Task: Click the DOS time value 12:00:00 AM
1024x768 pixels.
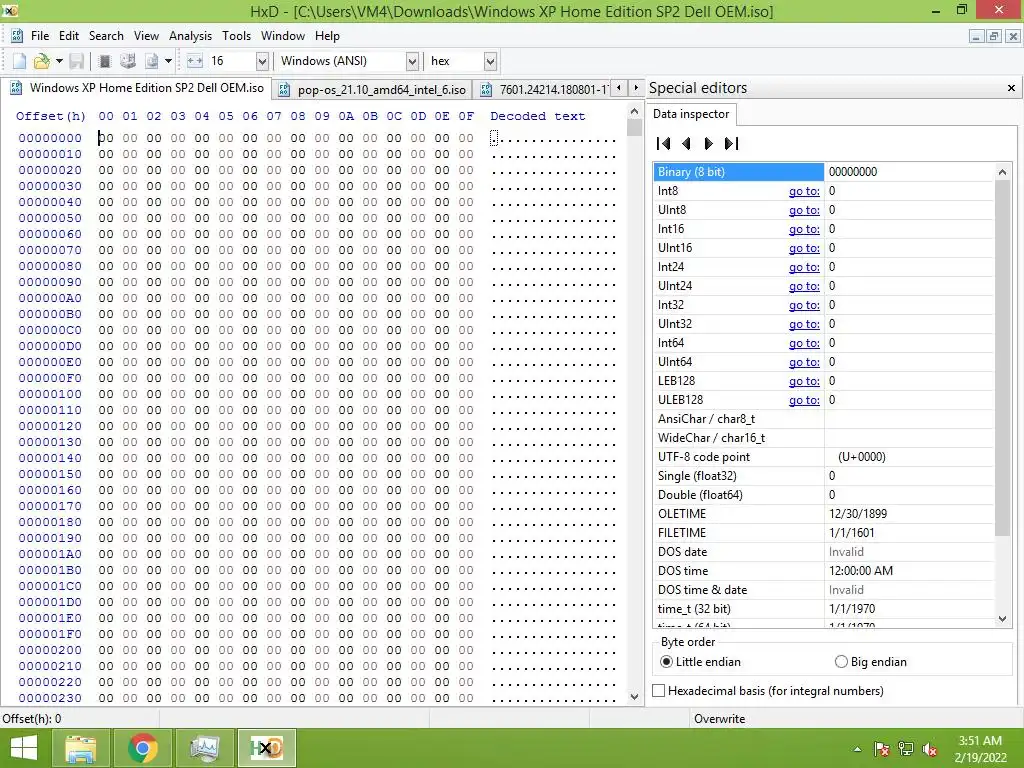Action: tap(861, 571)
